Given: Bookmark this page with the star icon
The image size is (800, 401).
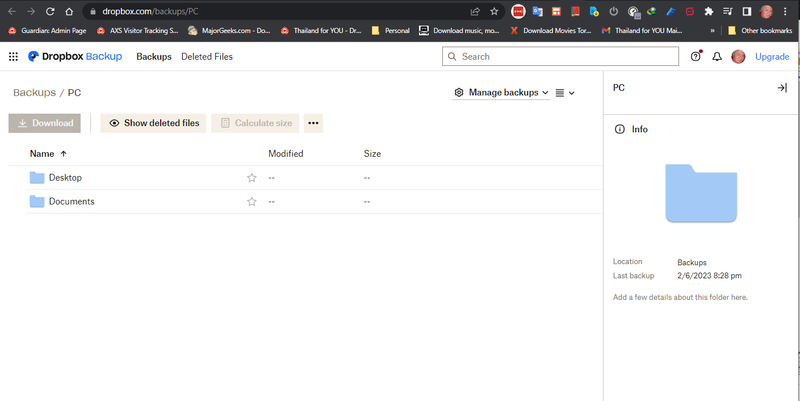Looking at the screenshot, I should [494, 11].
